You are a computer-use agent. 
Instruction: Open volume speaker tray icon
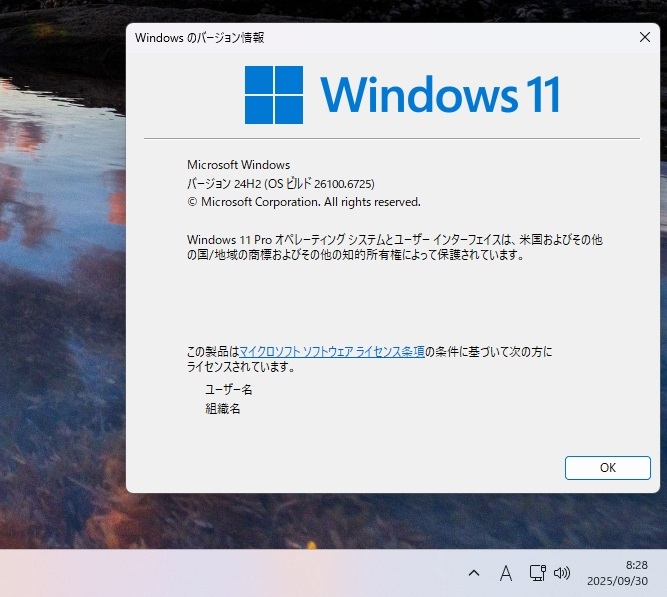[x=562, y=573]
